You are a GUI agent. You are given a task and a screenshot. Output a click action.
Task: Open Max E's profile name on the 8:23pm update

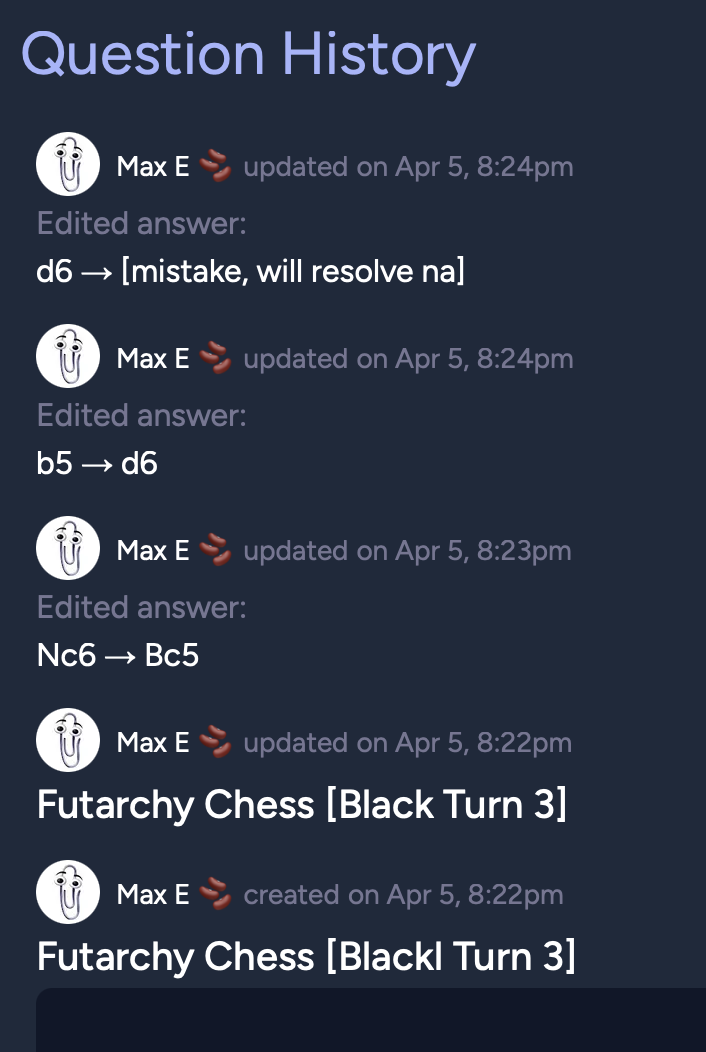[x=153, y=551]
